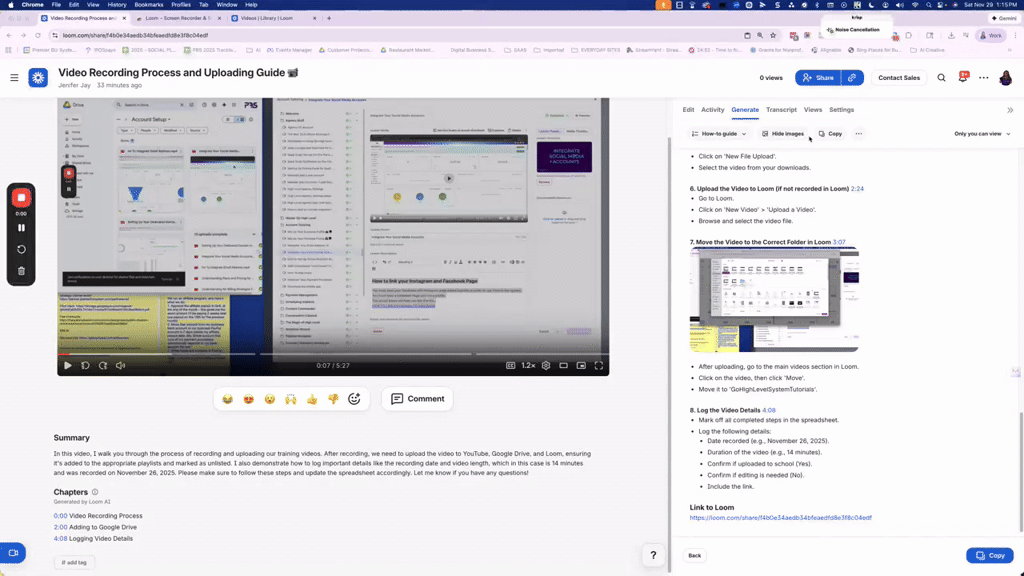React with the surprised emoji
The width and height of the screenshot is (1024, 576).
point(270,399)
